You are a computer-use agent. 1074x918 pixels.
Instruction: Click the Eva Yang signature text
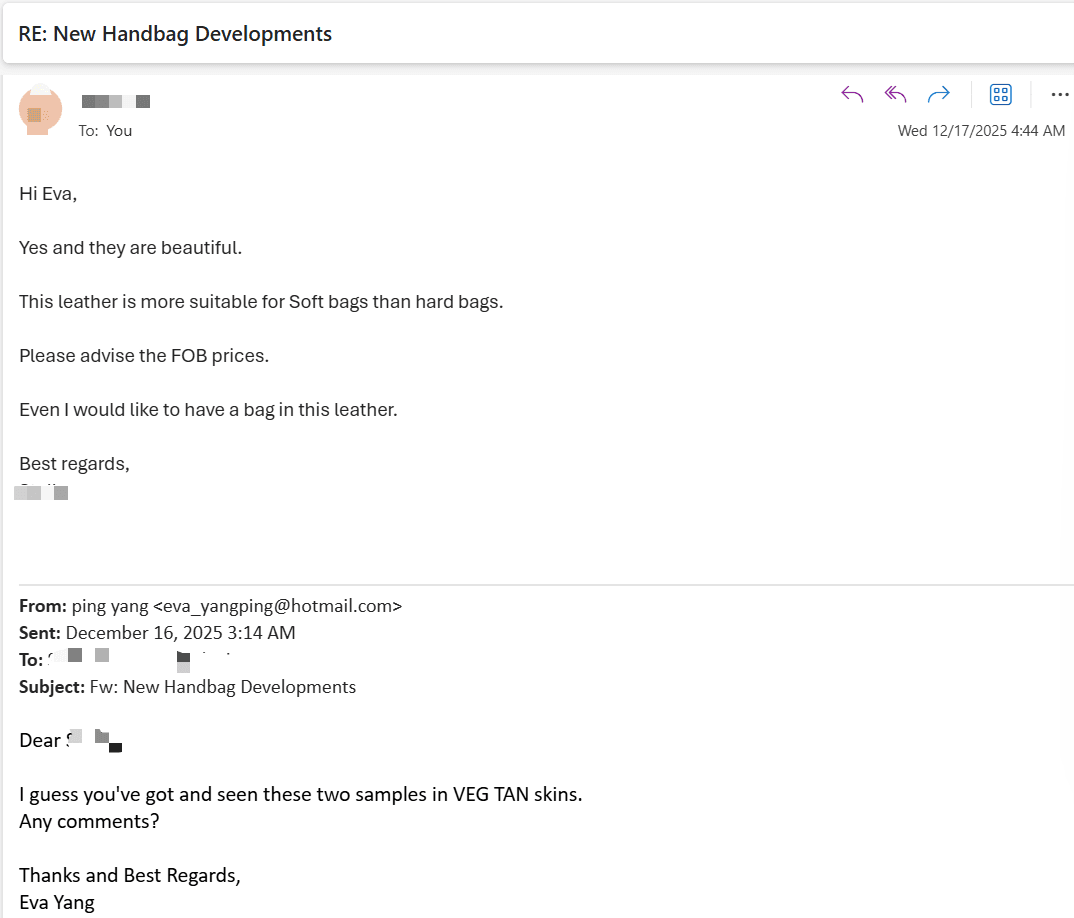coord(57,903)
